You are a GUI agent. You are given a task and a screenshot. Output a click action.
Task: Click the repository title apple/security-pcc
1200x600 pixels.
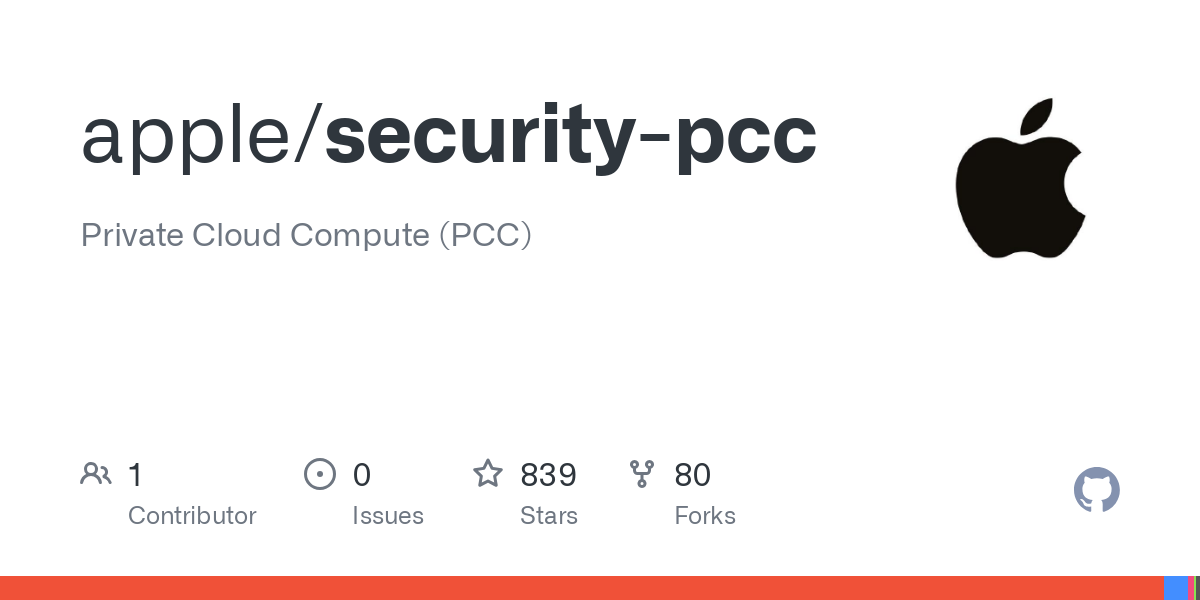(x=449, y=137)
